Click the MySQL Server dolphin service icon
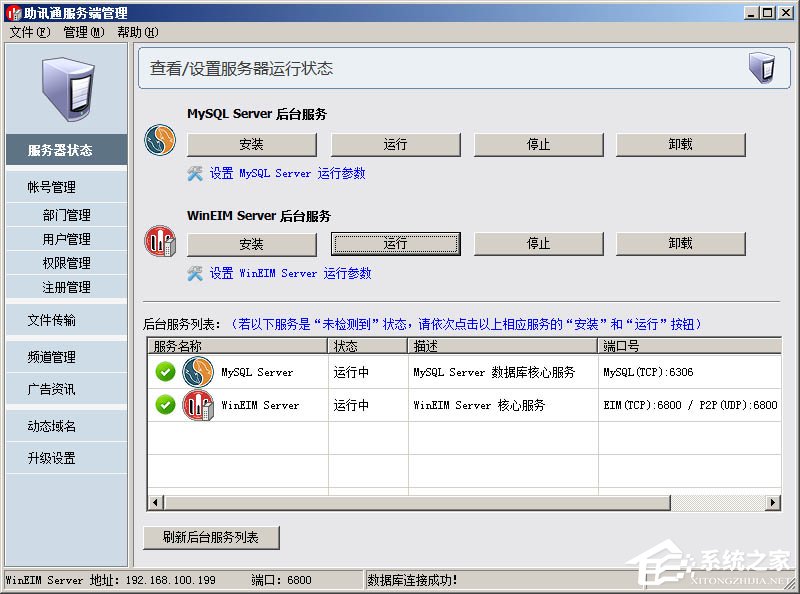This screenshot has height=594, width=800. pos(160,140)
